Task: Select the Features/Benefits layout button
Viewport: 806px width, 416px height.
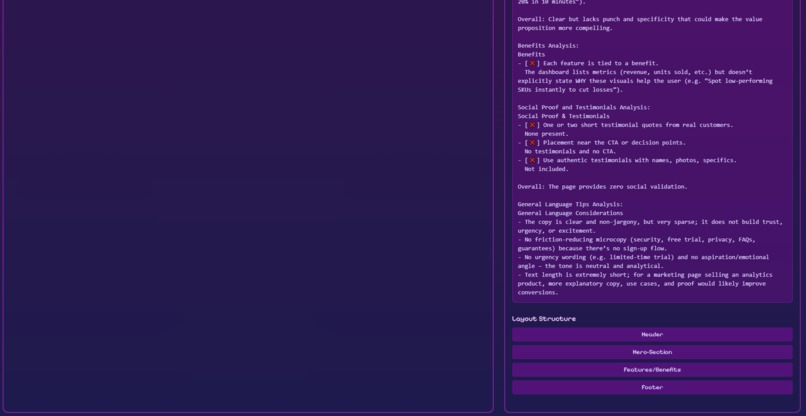Action: 652,370
